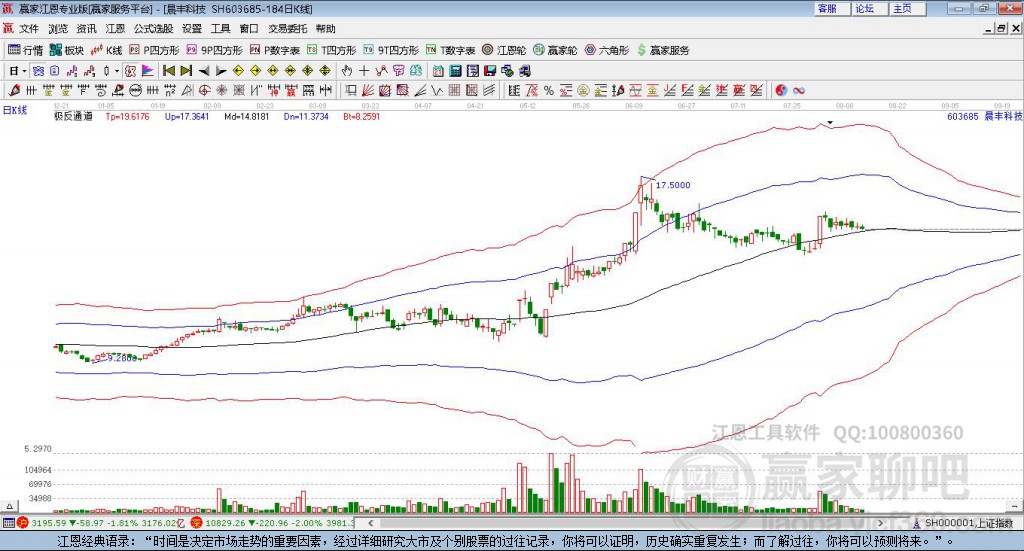The height and width of the screenshot is (551, 1024).
Task: Open 赢家服务 dollar-sign item
Action: click(x=663, y=50)
